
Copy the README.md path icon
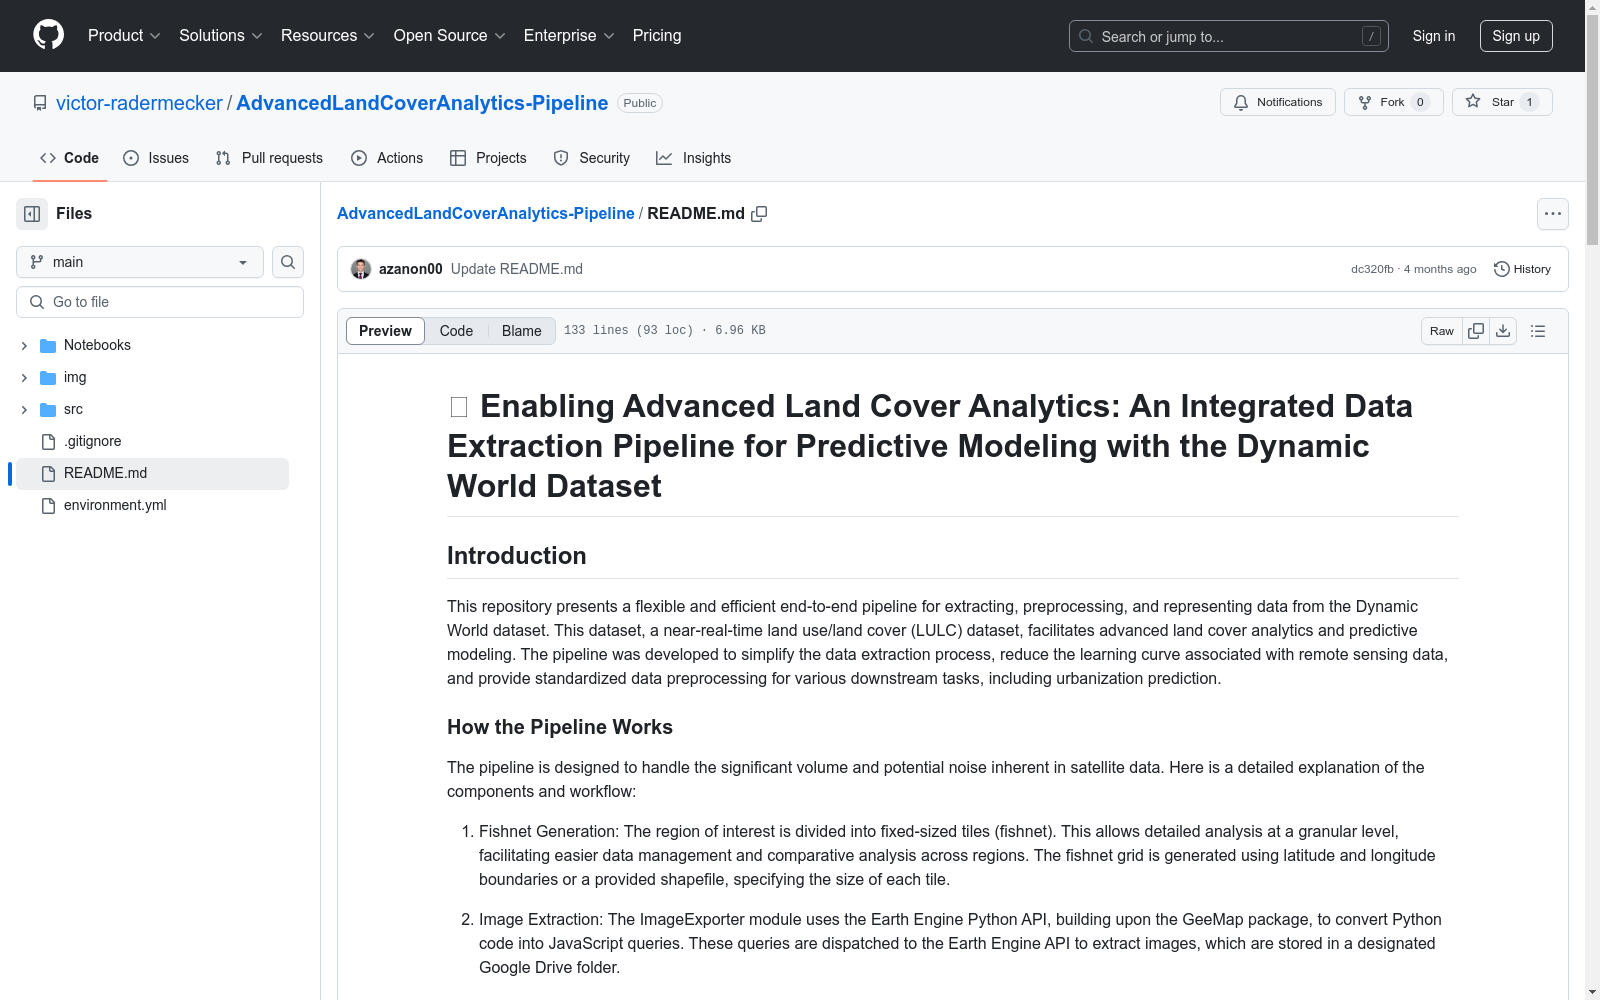pyautogui.click(x=760, y=214)
